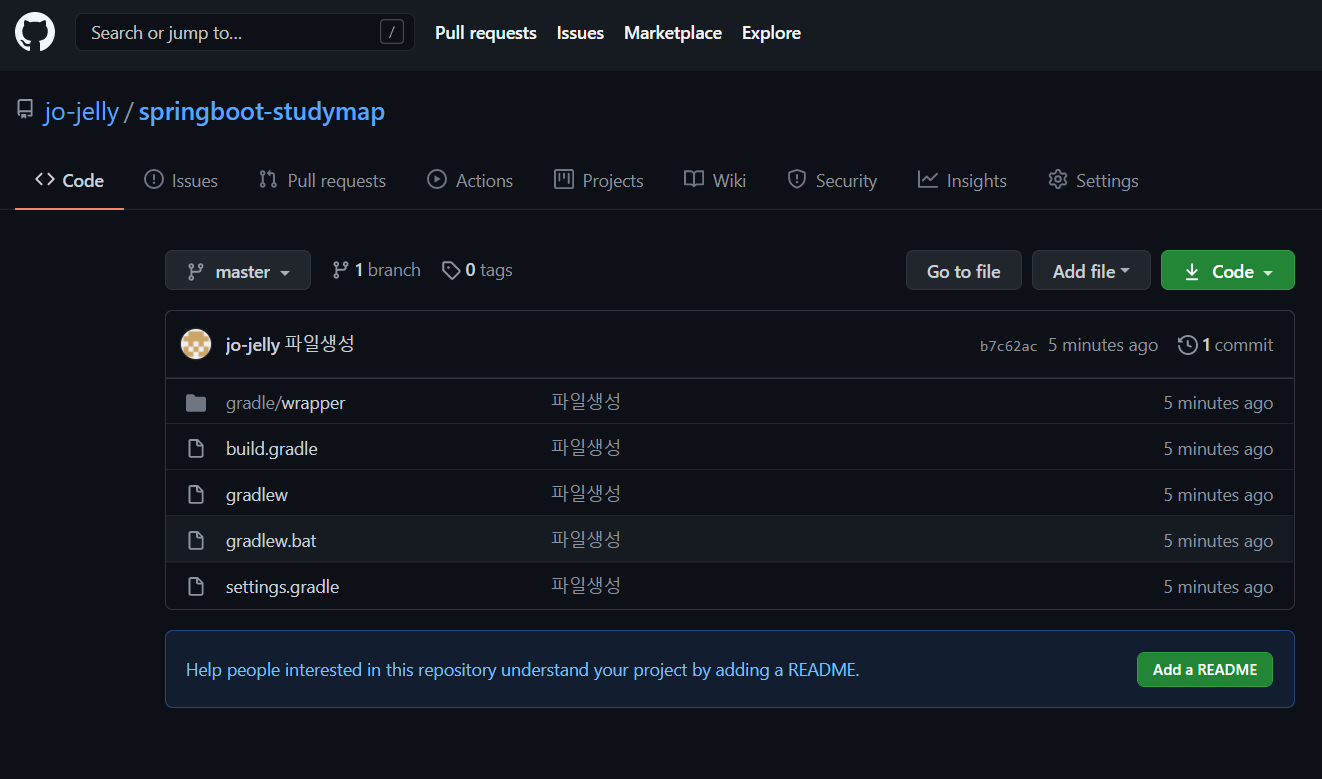Click the 1 branch link

[376, 270]
